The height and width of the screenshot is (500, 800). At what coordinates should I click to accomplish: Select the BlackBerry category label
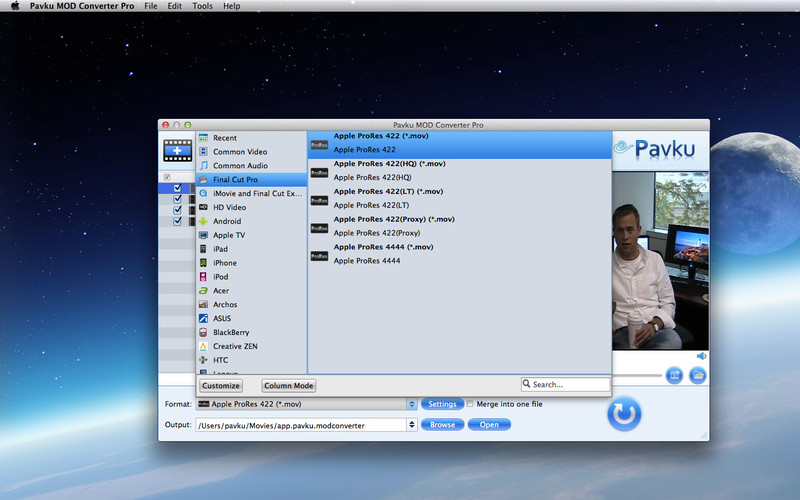click(x=231, y=332)
